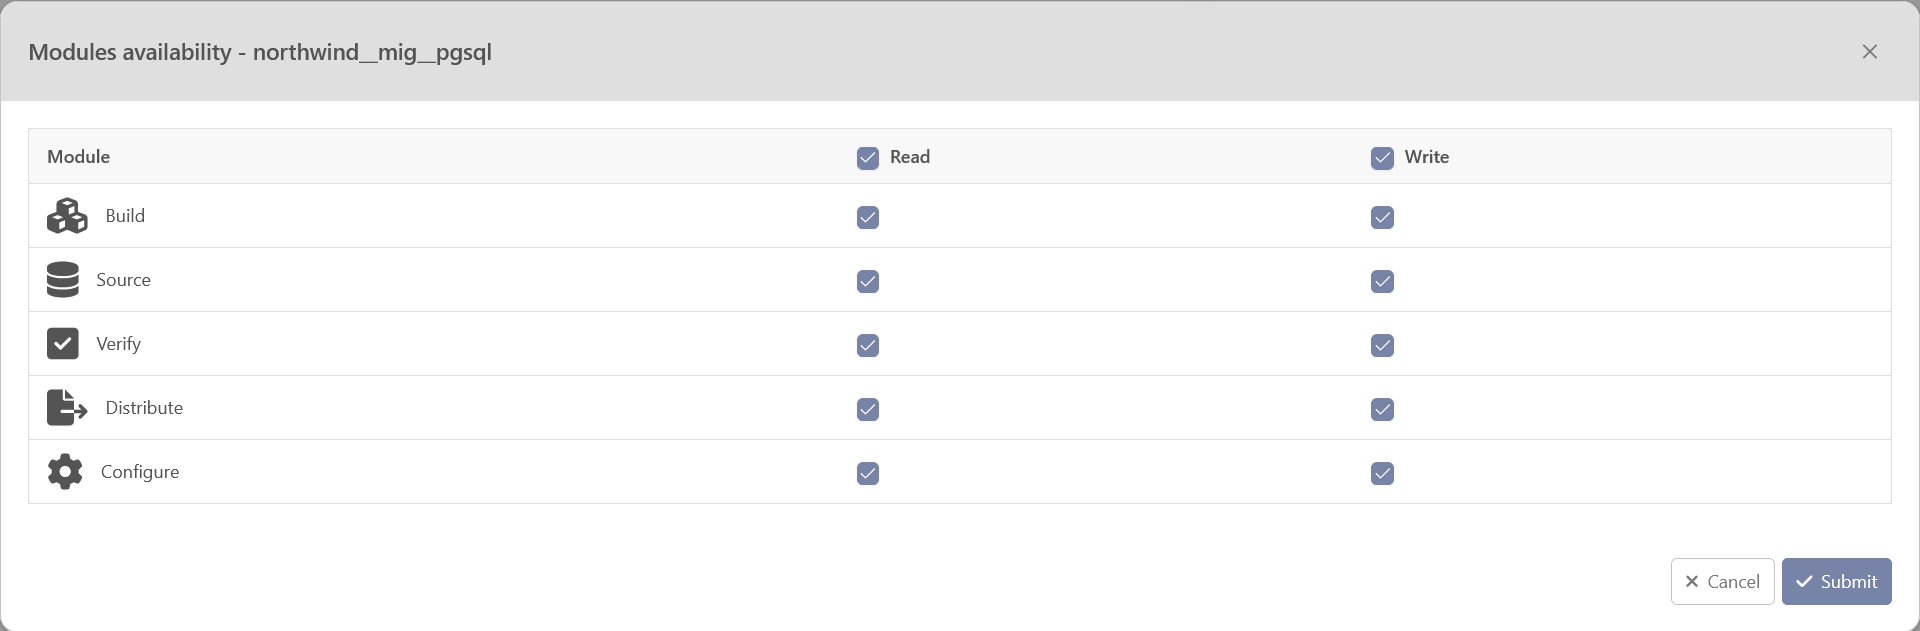Toggle Write checkbox in Verify row
This screenshot has height=631, width=1920.
[1382, 346]
